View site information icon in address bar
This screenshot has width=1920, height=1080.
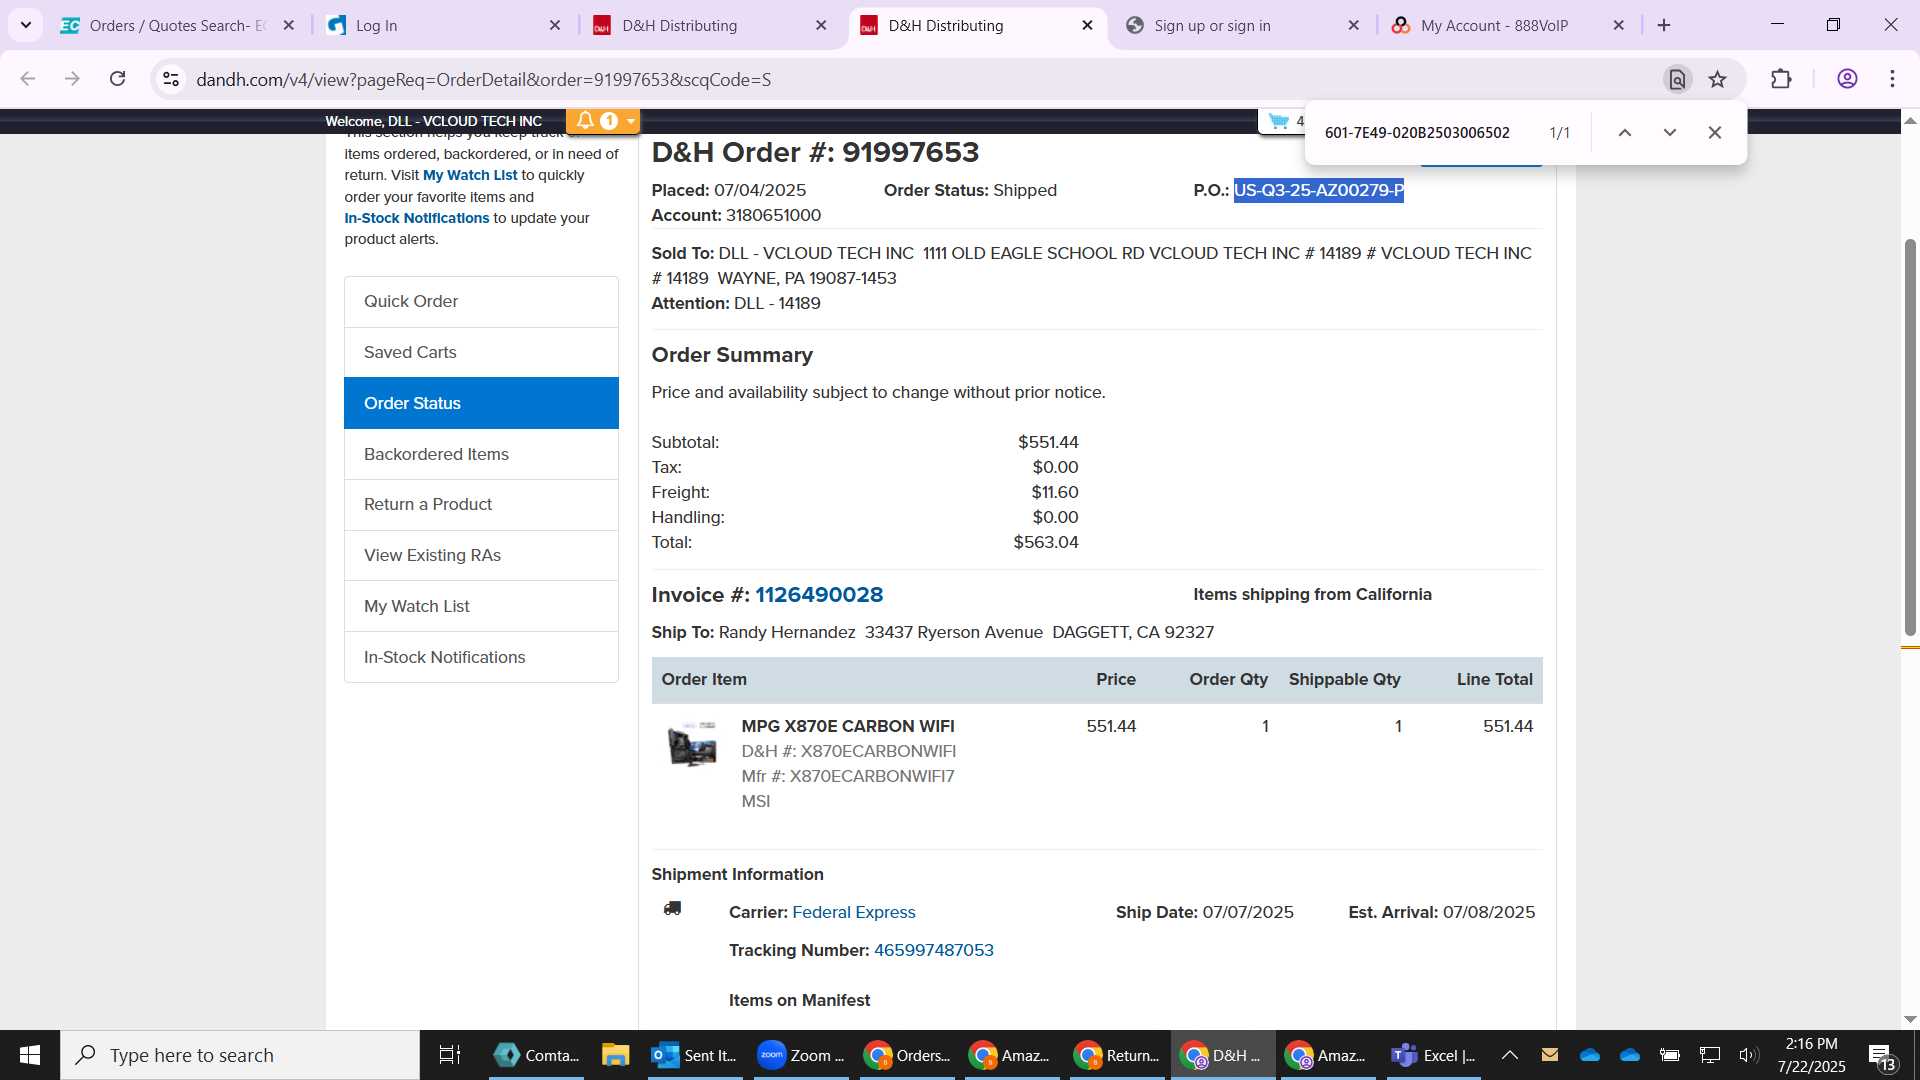point(171,79)
